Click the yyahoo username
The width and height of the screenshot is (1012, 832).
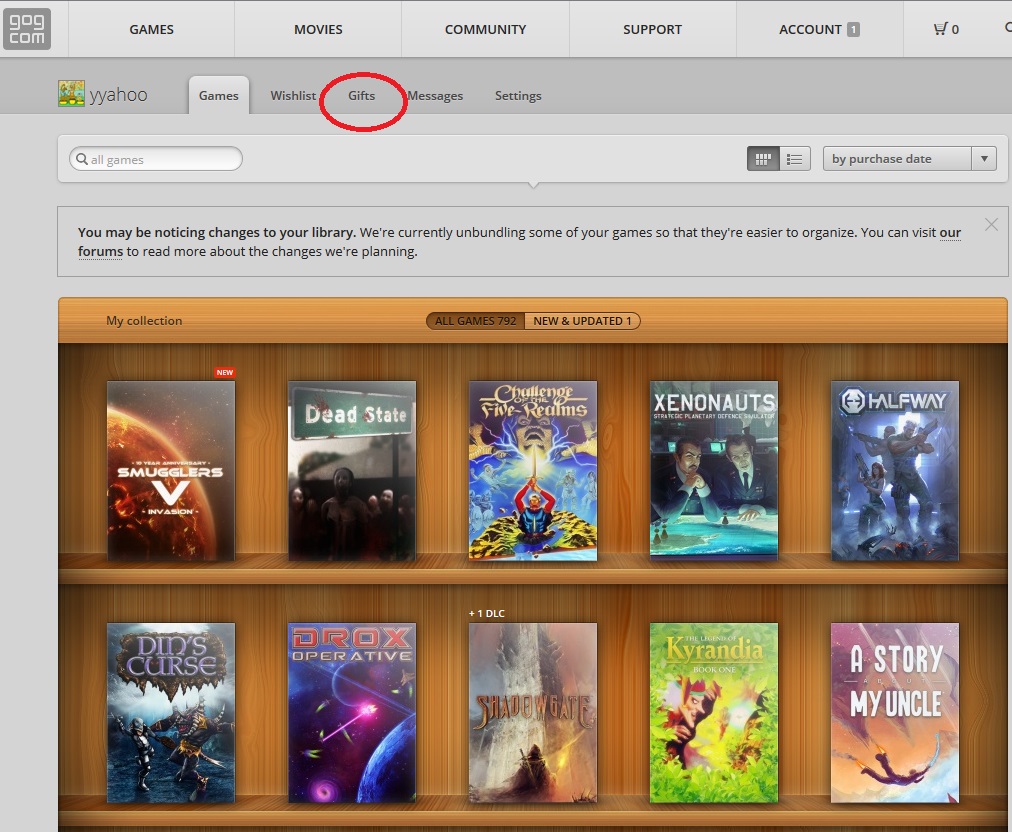pos(119,95)
